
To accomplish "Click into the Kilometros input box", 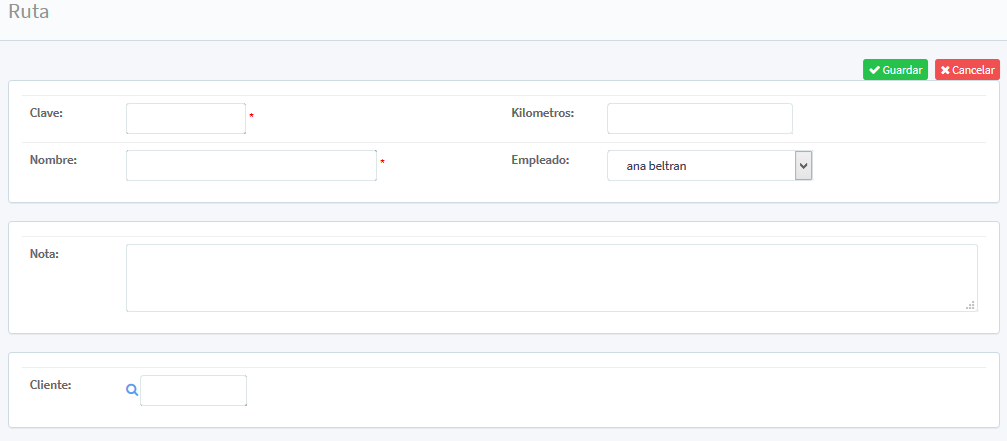I will (699, 118).
